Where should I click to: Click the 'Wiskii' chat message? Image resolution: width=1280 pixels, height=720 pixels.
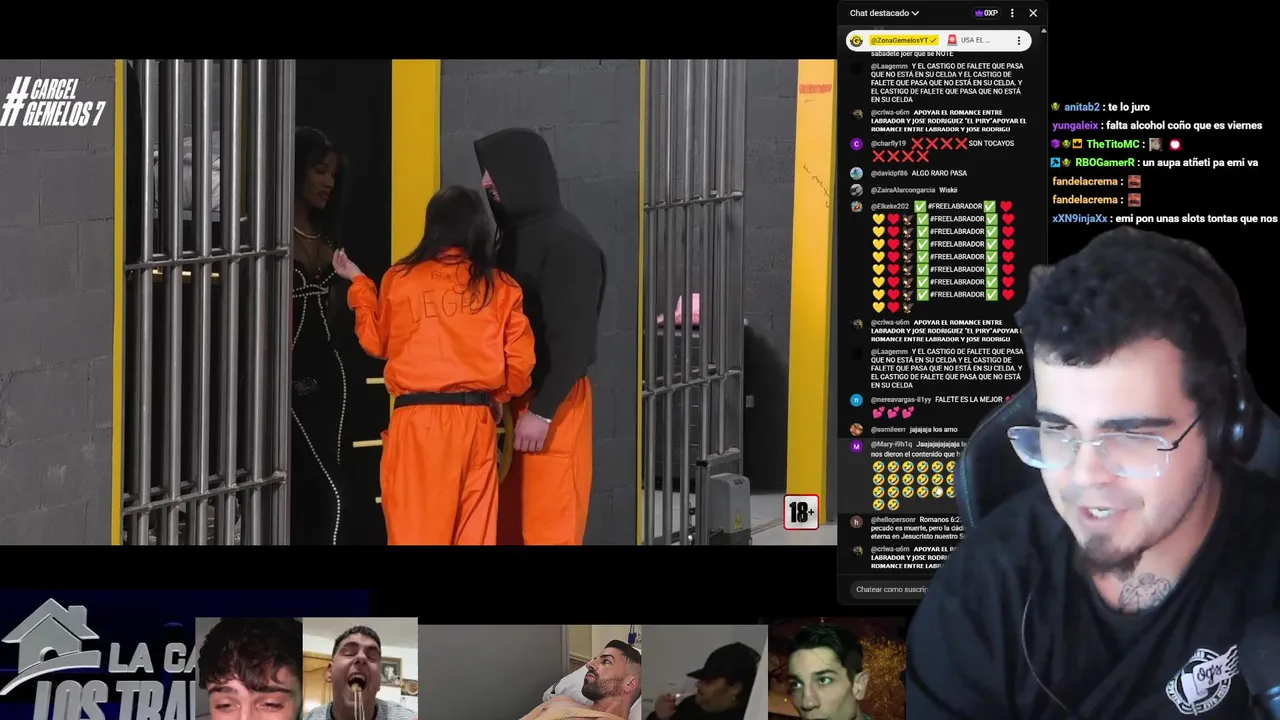click(x=948, y=190)
